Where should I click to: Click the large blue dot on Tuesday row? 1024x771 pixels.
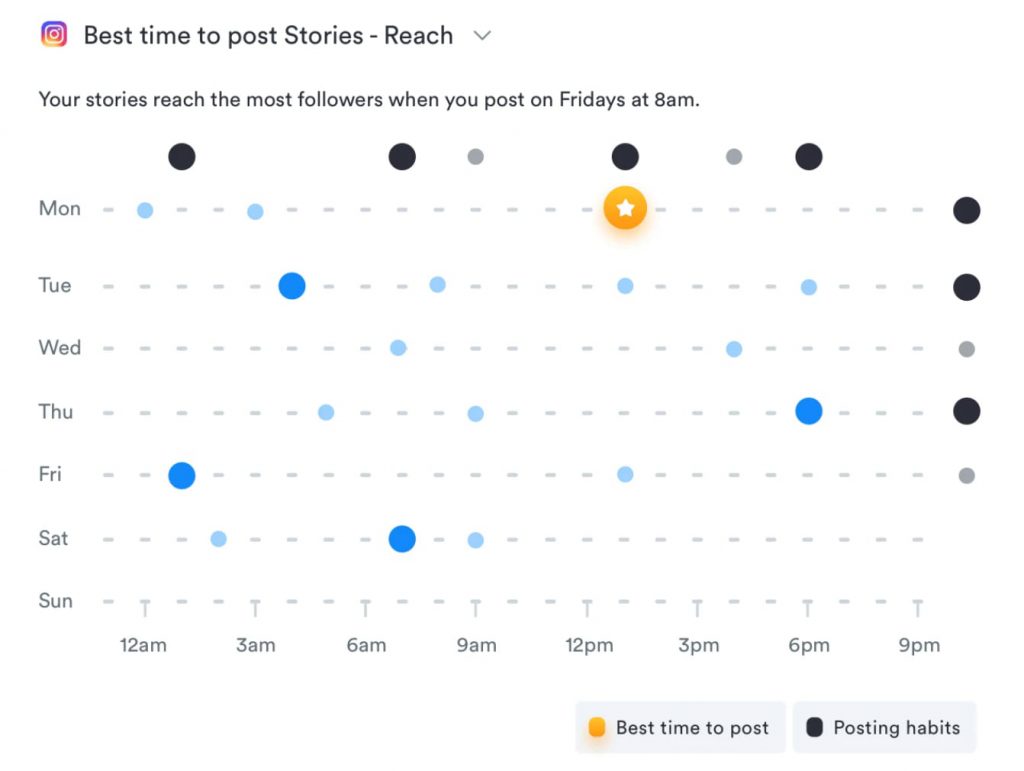point(291,286)
